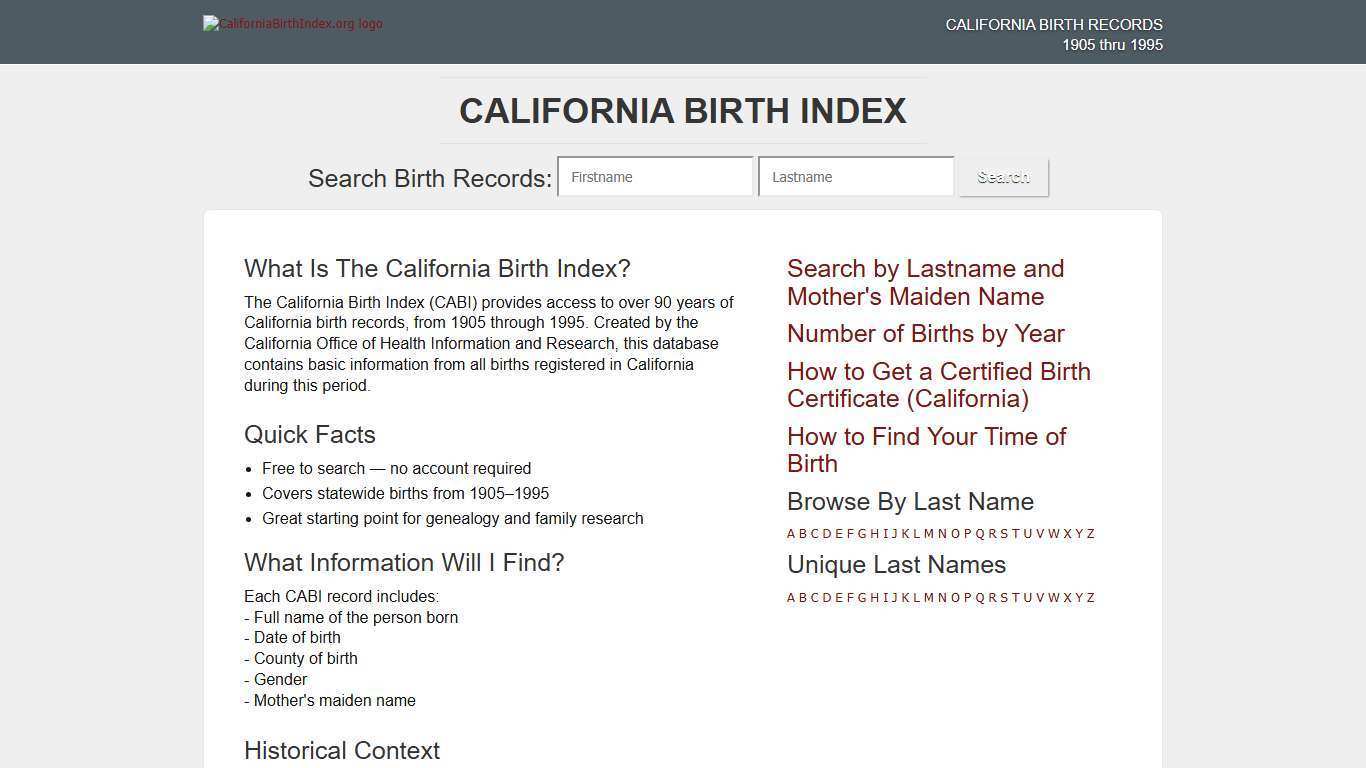The height and width of the screenshot is (768, 1366).
Task: Open Unique Last Names starting with Z
Action: pyautogui.click(x=1091, y=597)
